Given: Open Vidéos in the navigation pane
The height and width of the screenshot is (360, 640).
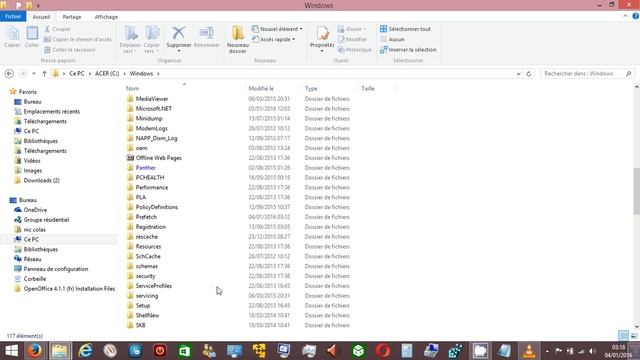Looking at the screenshot, I should (32, 161).
